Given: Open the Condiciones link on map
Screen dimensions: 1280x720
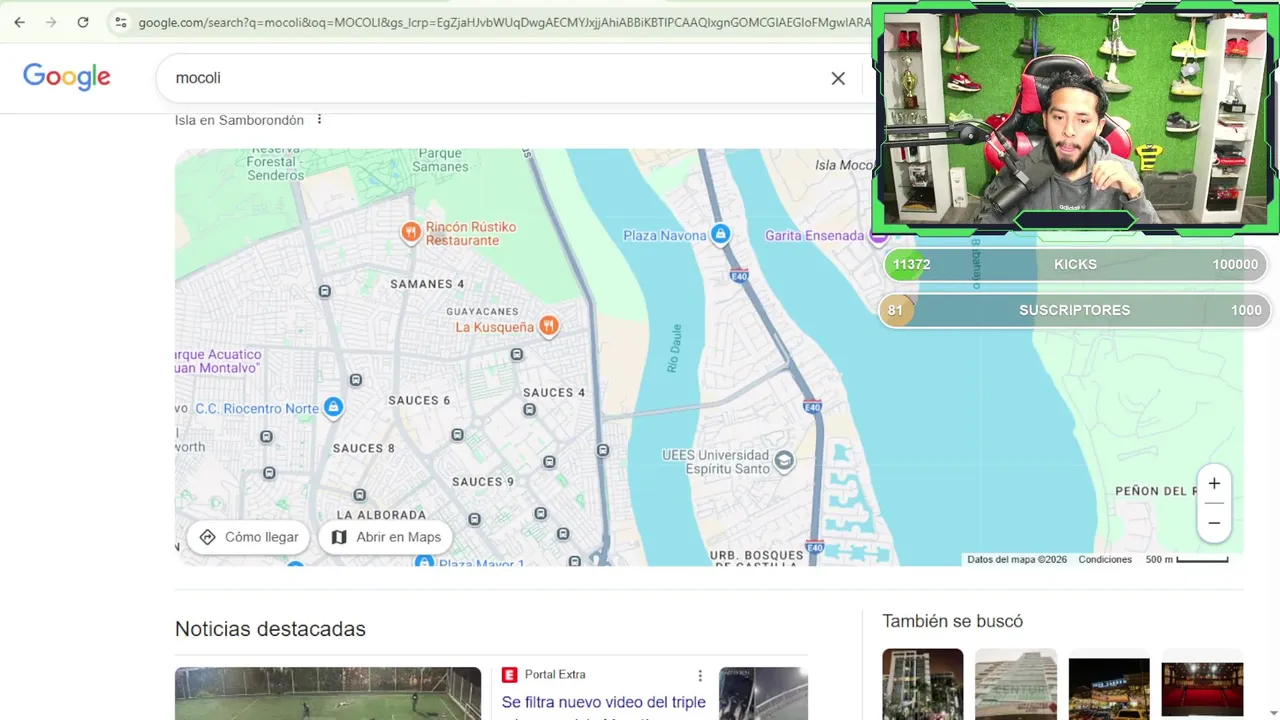Looking at the screenshot, I should (x=1105, y=560).
